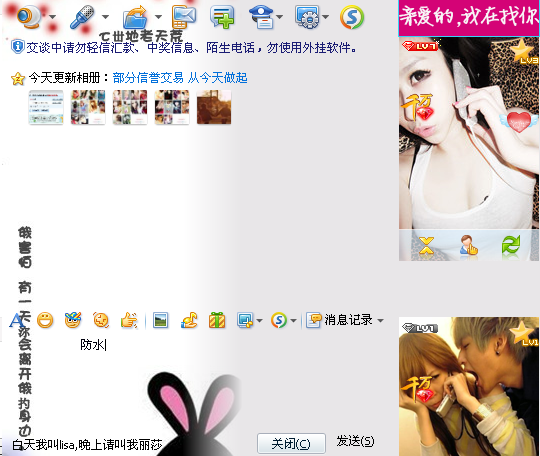Click my own QQ show couple avatar
The image size is (540, 456).
[469, 386]
